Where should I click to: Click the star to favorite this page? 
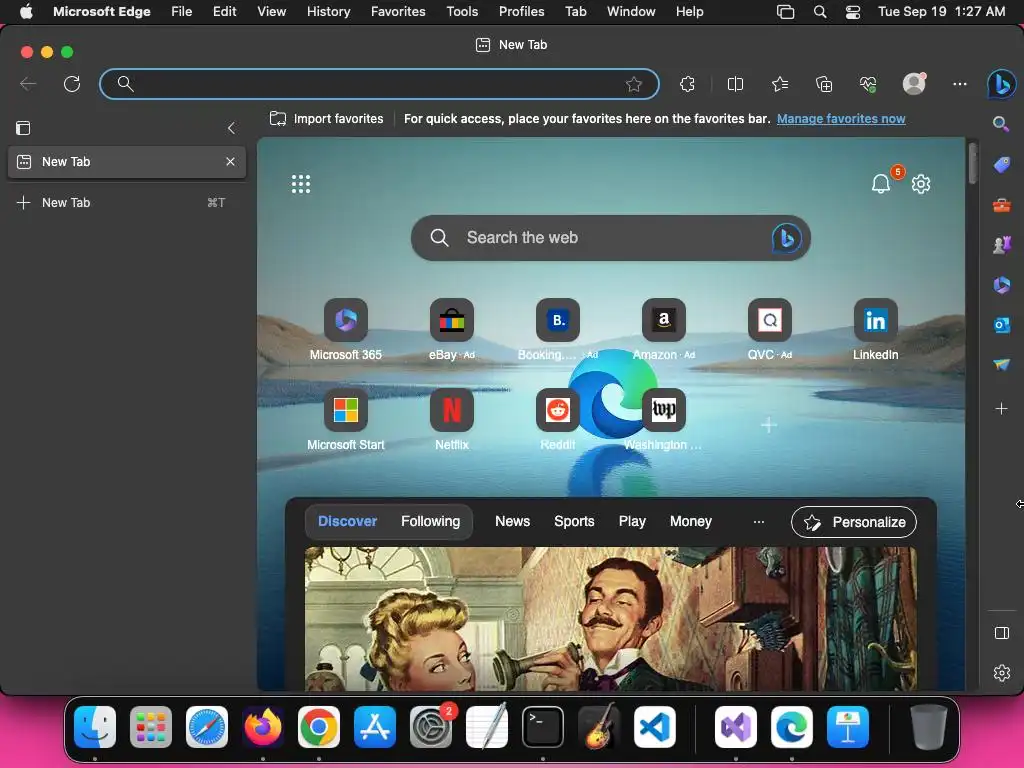pyautogui.click(x=633, y=84)
